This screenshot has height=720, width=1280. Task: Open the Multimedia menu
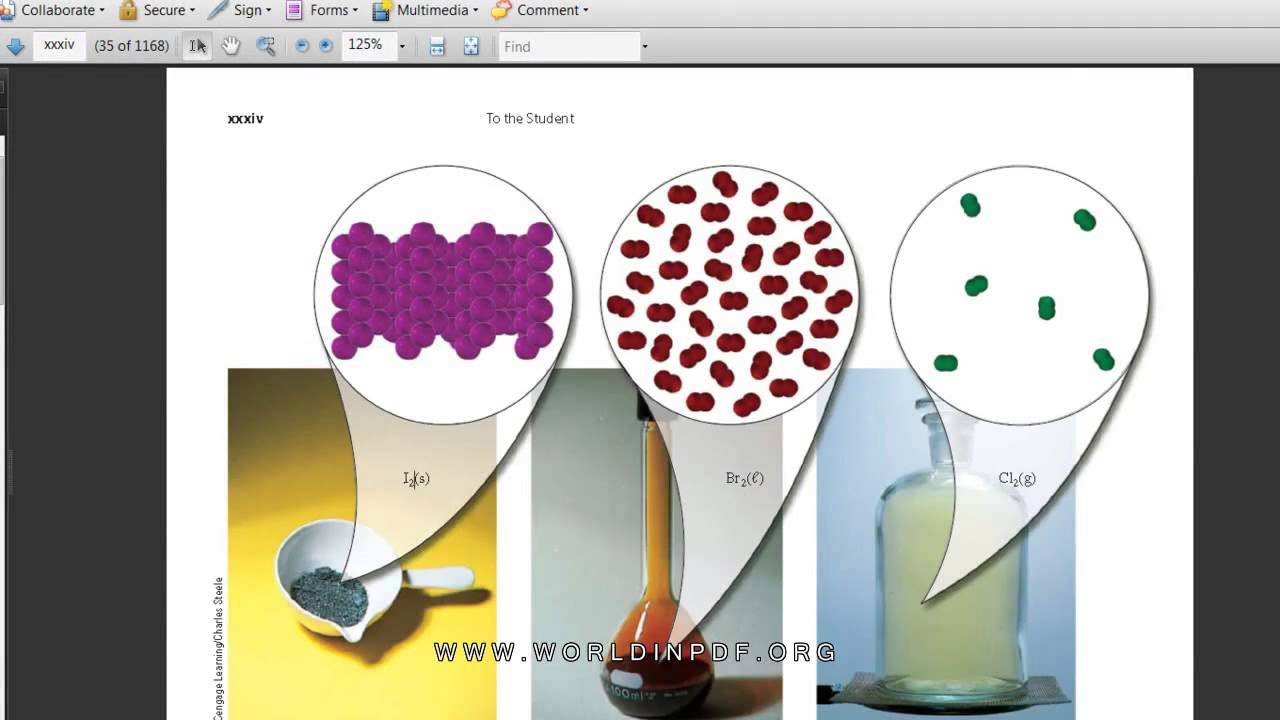(426, 10)
